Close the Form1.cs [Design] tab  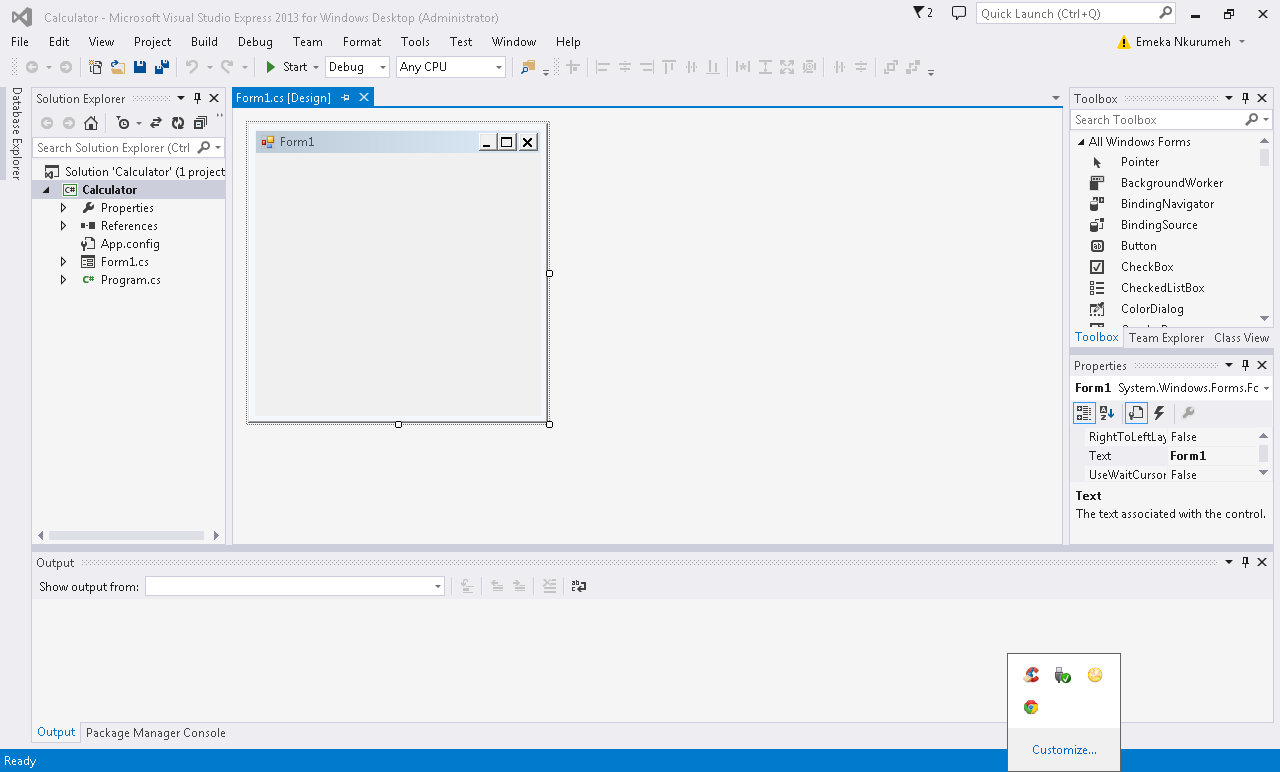[364, 97]
